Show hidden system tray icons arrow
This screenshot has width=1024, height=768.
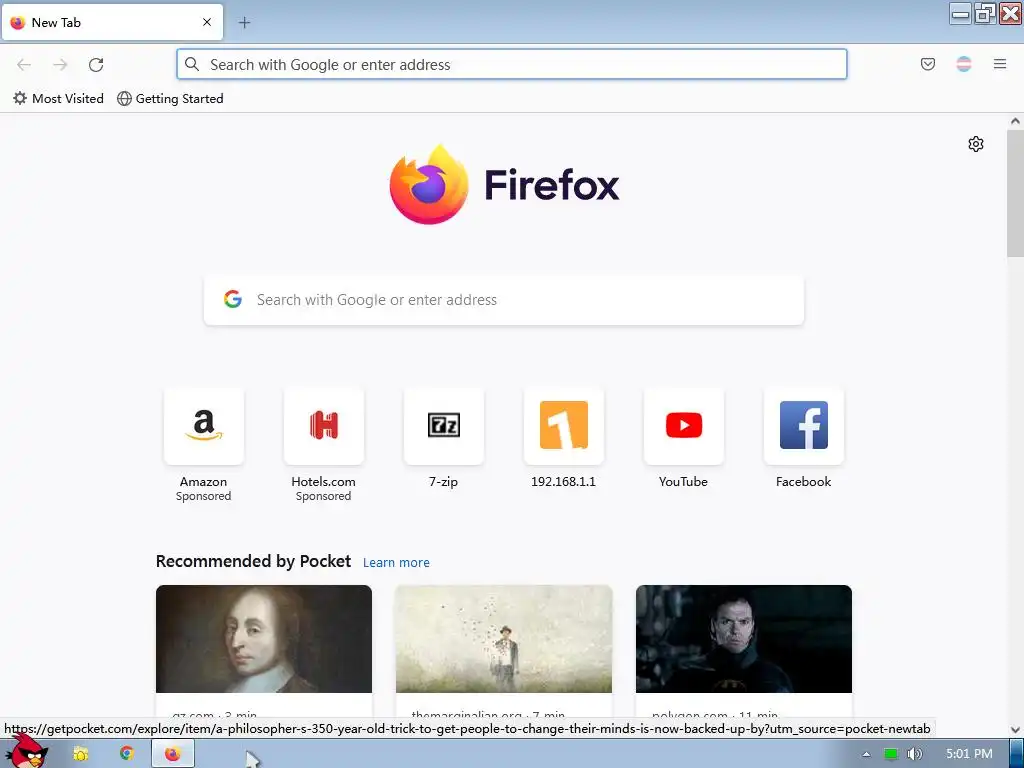click(866, 754)
